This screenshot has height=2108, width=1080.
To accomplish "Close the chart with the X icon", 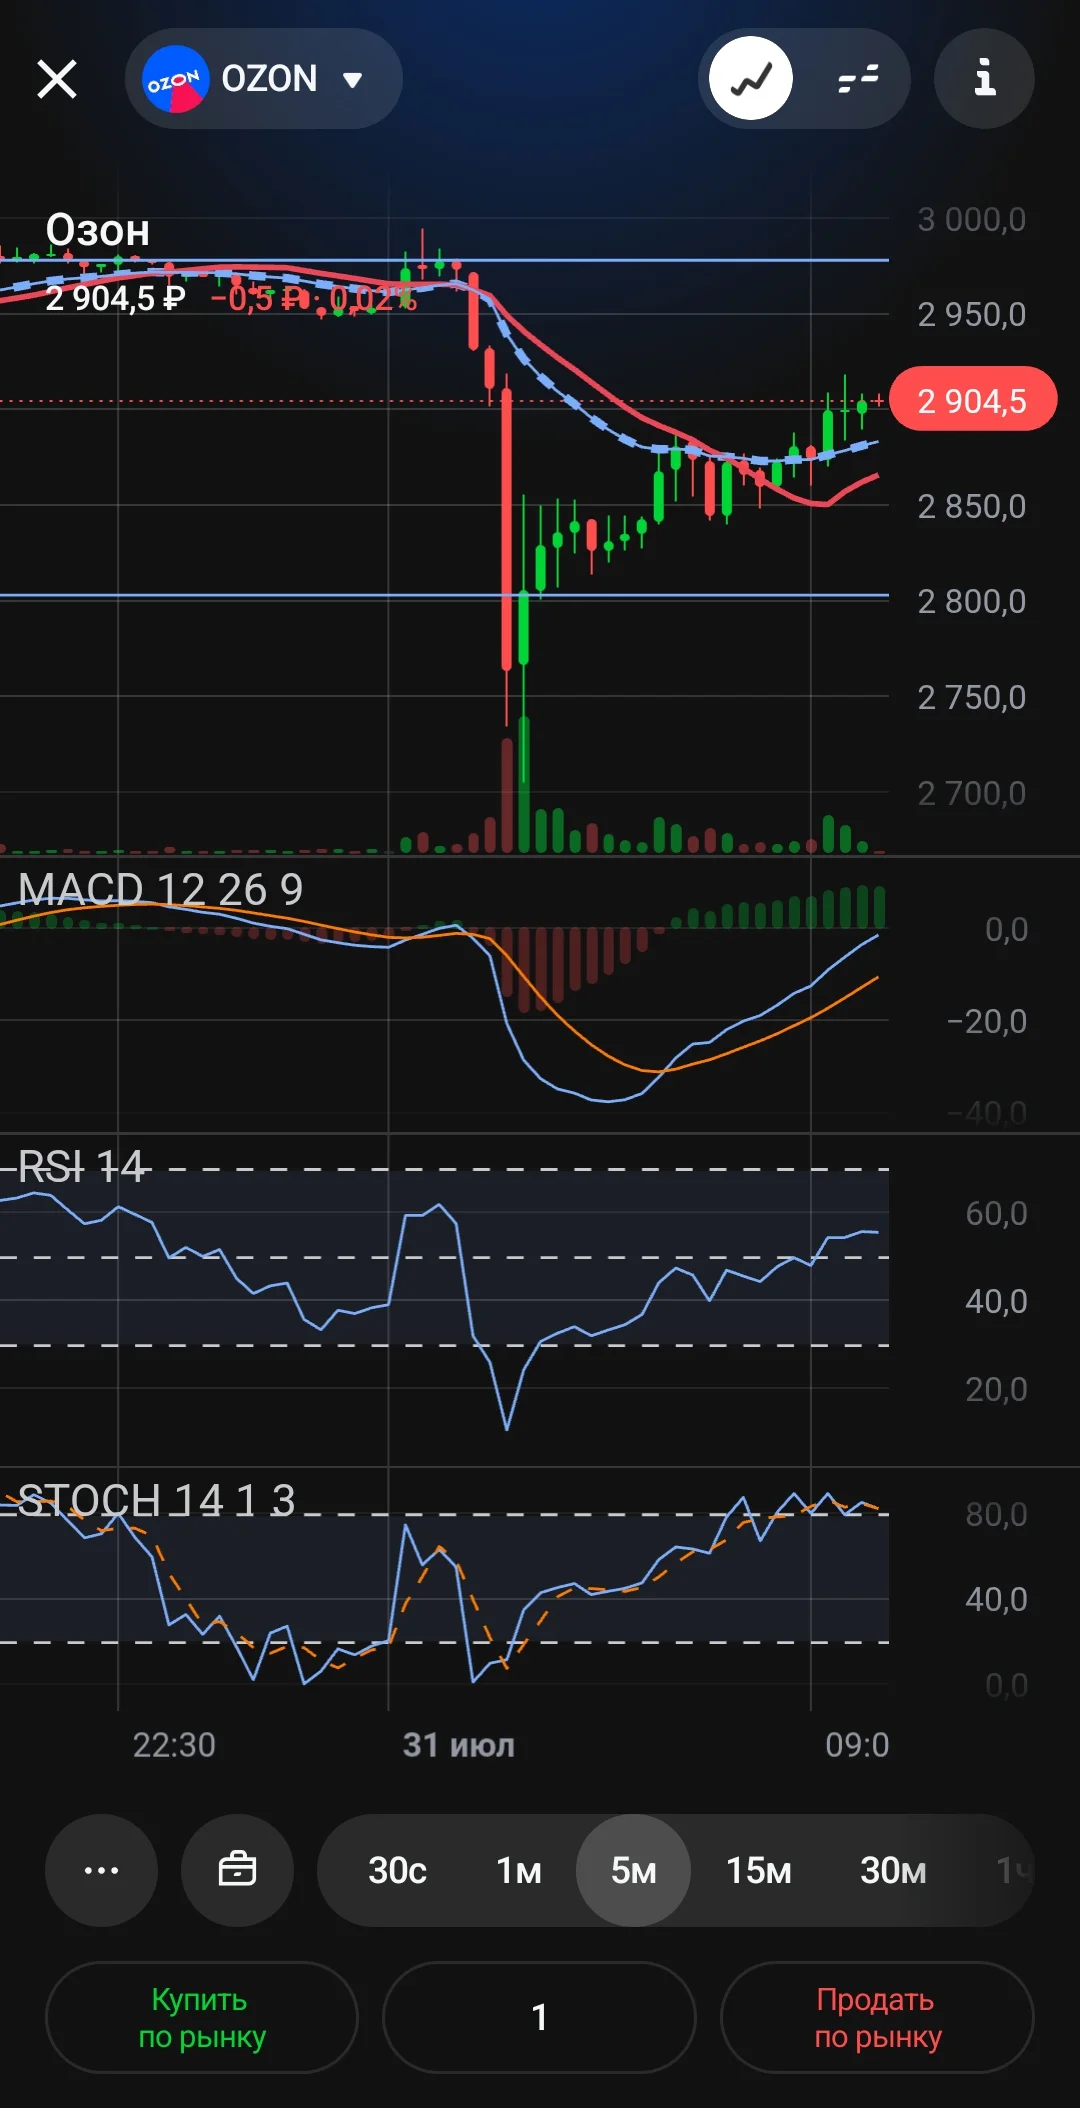I will (x=57, y=79).
